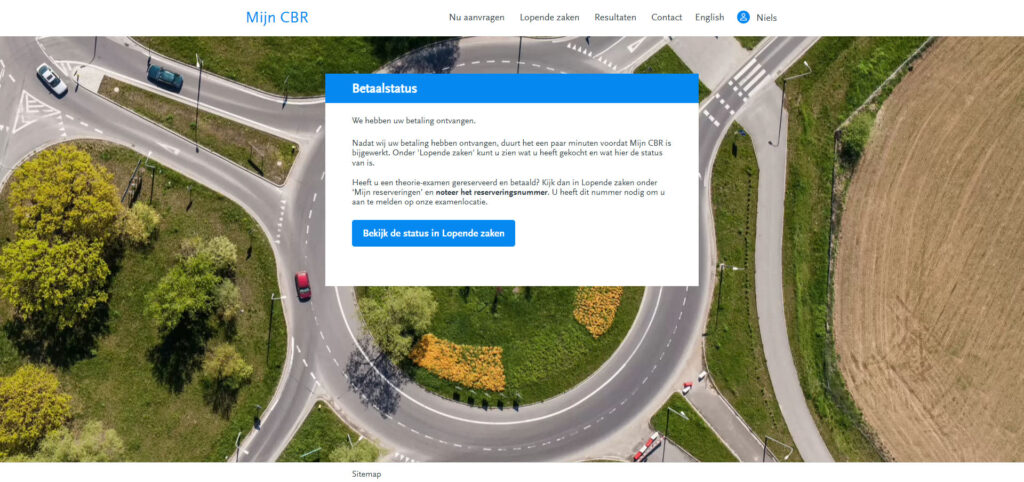The image size is (1024, 482).
Task: Click the Mijn CBR logo
Action: pos(277,17)
